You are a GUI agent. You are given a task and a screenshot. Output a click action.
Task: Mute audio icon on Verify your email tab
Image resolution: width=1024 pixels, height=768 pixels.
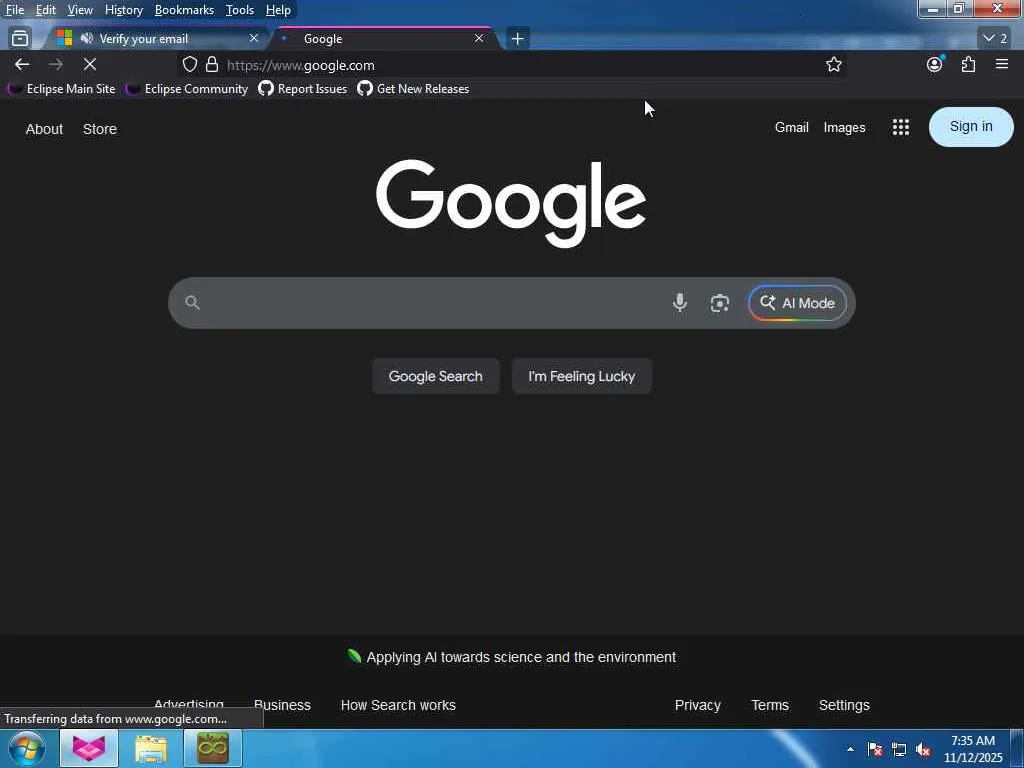tap(86, 39)
